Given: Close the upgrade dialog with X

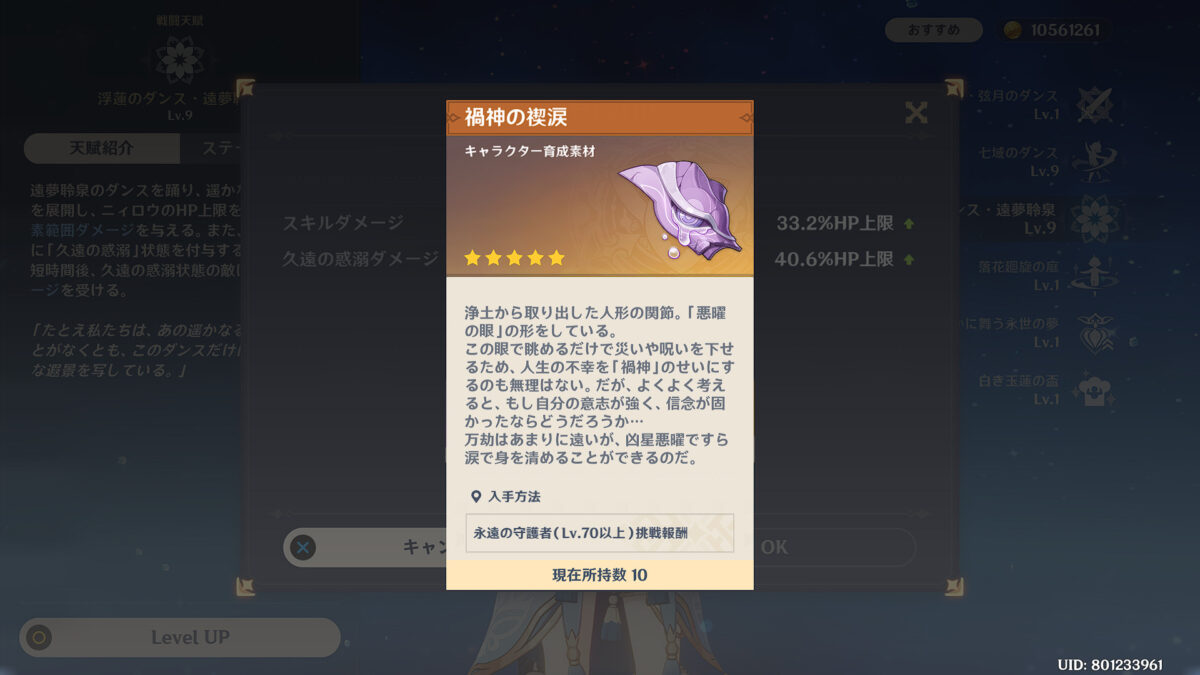Looking at the screenshot, I should [916, 113].
